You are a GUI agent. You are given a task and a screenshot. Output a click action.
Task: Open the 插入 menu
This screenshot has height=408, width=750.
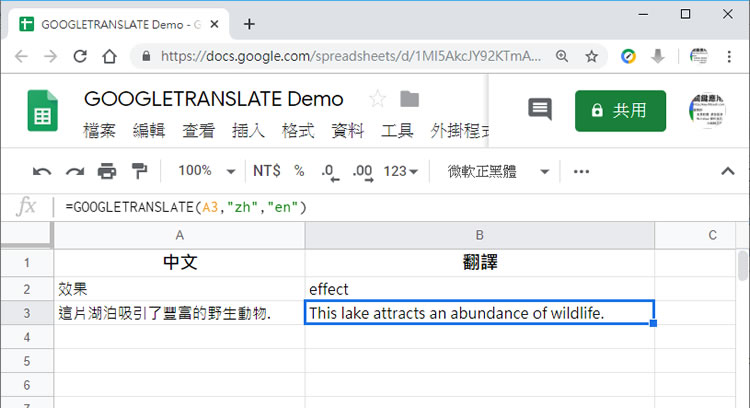[x=248, y=131]
